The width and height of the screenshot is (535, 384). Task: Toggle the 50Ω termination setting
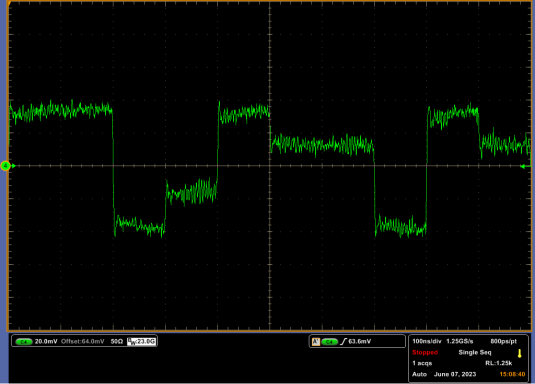click(117, 341)
